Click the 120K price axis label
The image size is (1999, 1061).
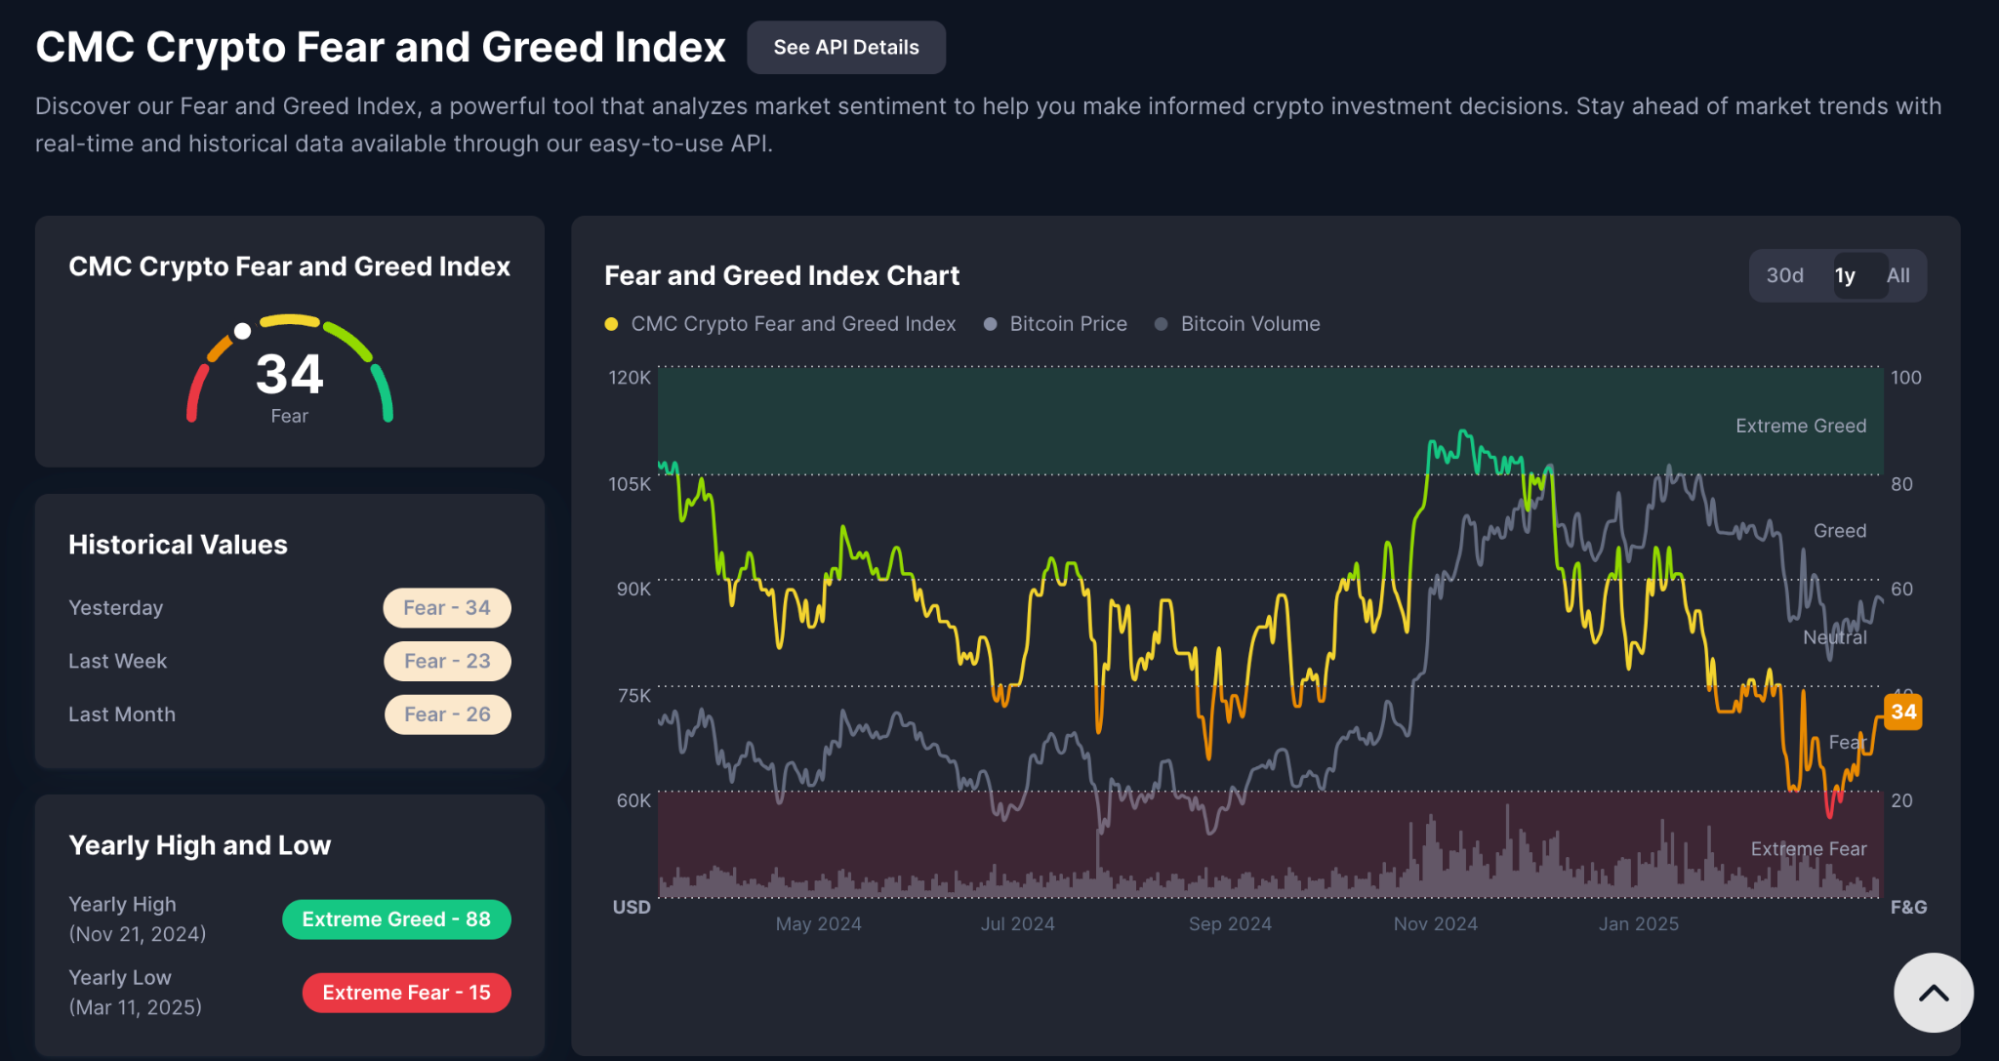(629, 378)
